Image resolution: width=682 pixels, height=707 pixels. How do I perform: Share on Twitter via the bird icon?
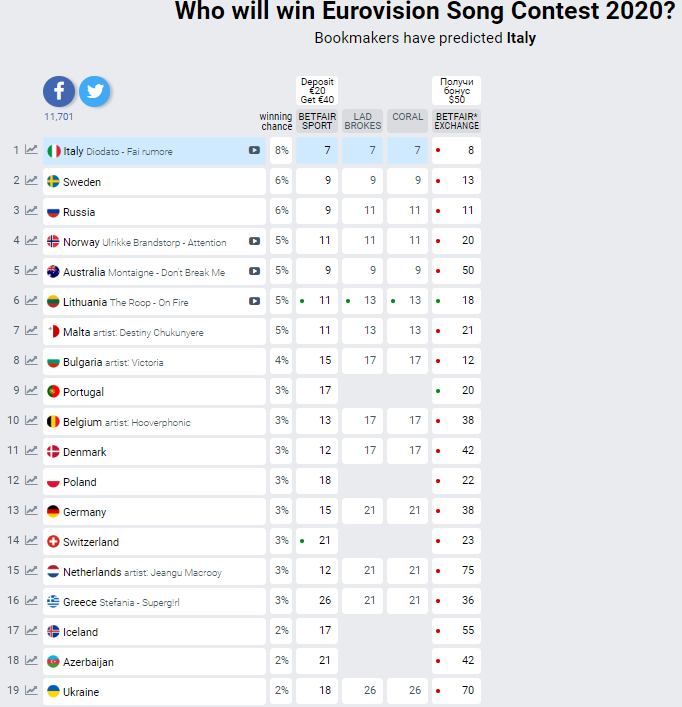point(95,92)
